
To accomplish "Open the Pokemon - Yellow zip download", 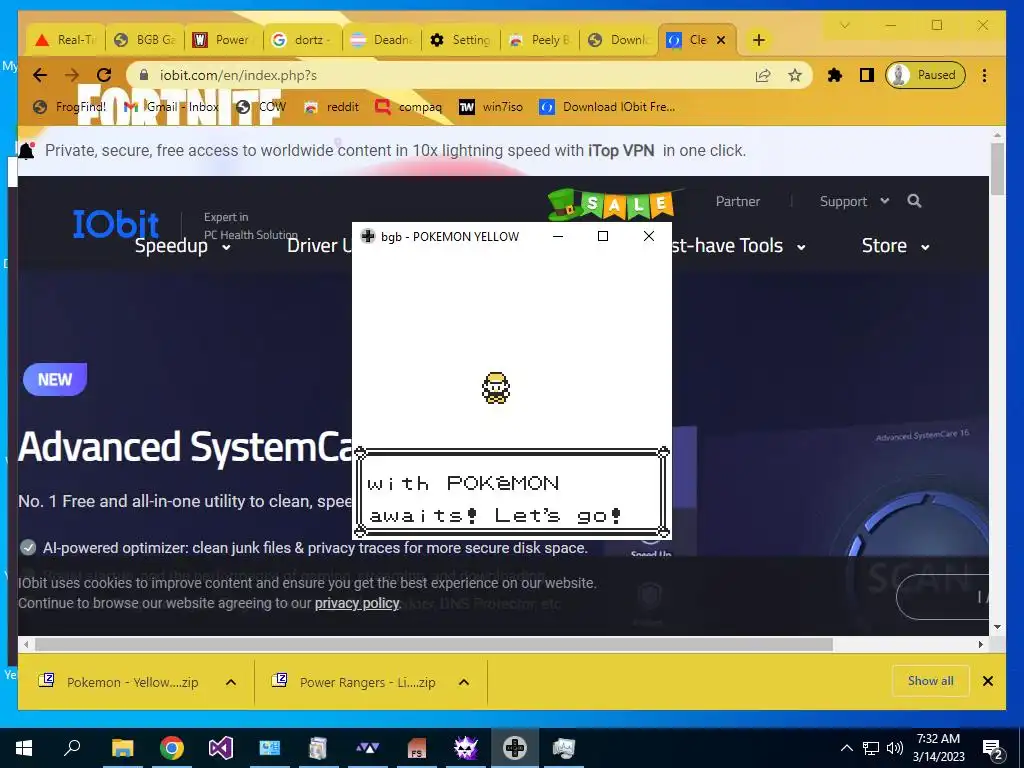I will click(120, 682).
